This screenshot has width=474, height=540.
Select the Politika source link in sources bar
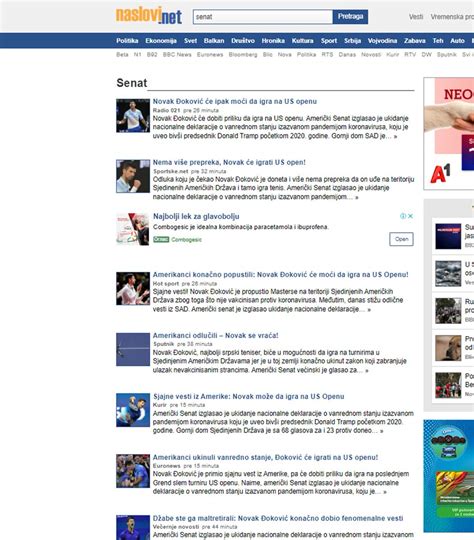(306, 54)
